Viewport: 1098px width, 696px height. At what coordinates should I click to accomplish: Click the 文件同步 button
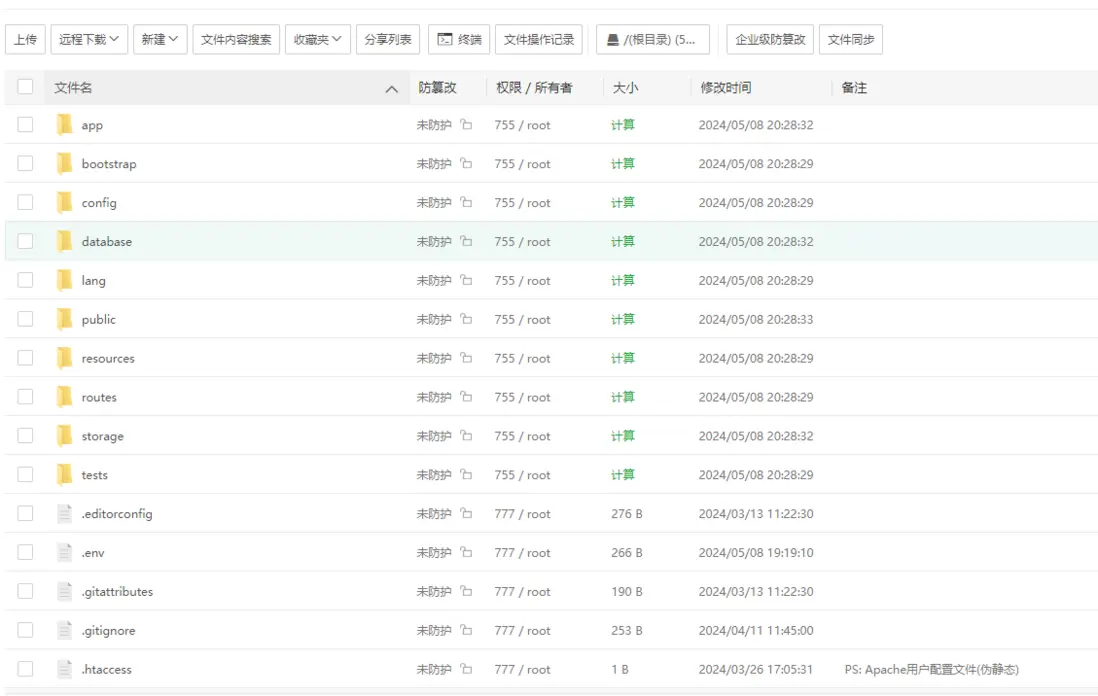coord(851,40)
